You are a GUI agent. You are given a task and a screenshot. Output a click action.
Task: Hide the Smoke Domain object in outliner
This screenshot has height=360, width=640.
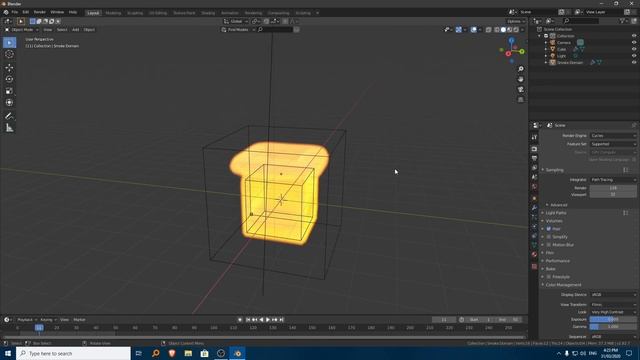(634, 62)
